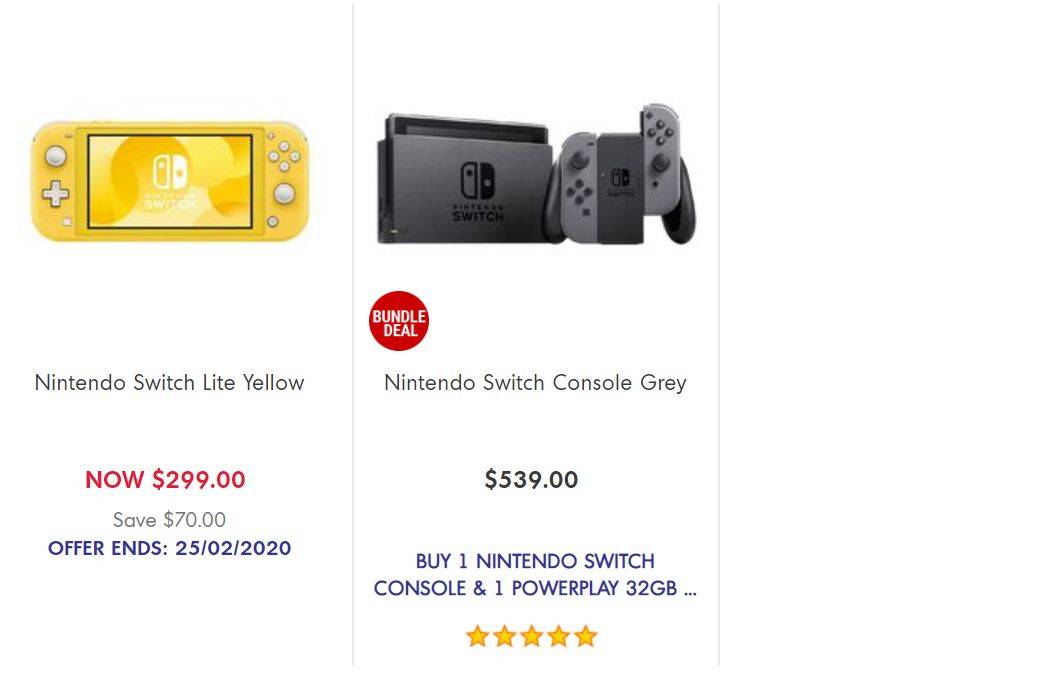1060x681 pixels.
Task: Click the fourth rating star
Action: coord(558,636)
